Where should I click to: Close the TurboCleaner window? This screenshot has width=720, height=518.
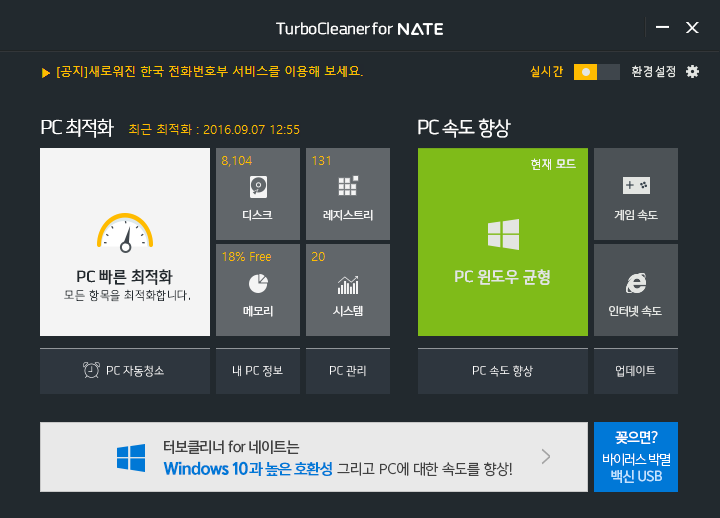(692, 28)
